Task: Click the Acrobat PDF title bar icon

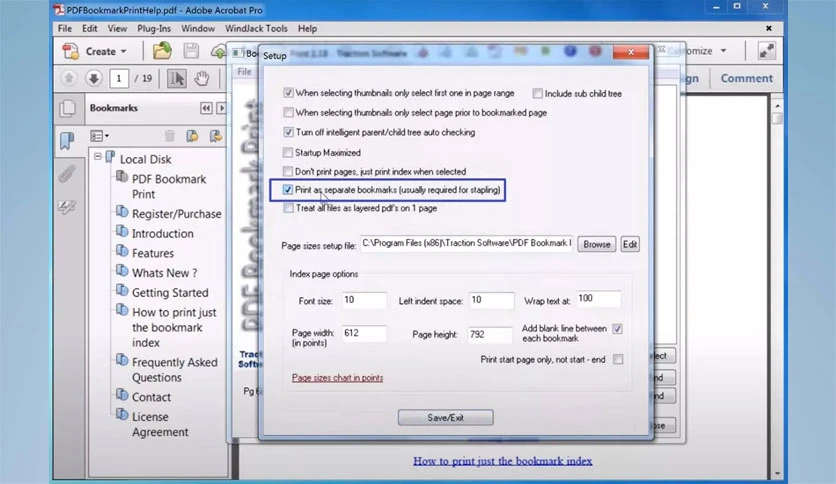Action: coord(59,10)
